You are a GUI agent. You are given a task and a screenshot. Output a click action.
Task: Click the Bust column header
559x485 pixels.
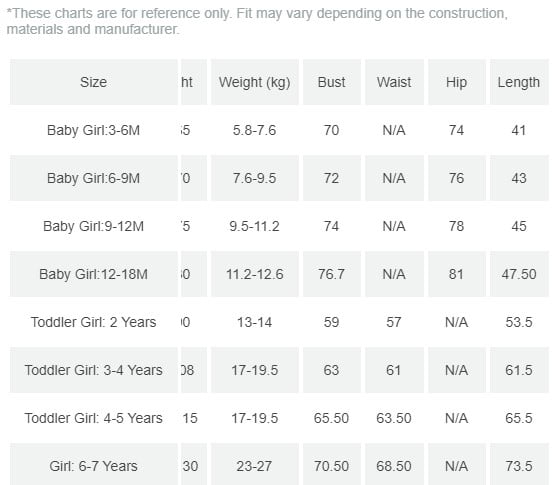click(x=332, y=82)
